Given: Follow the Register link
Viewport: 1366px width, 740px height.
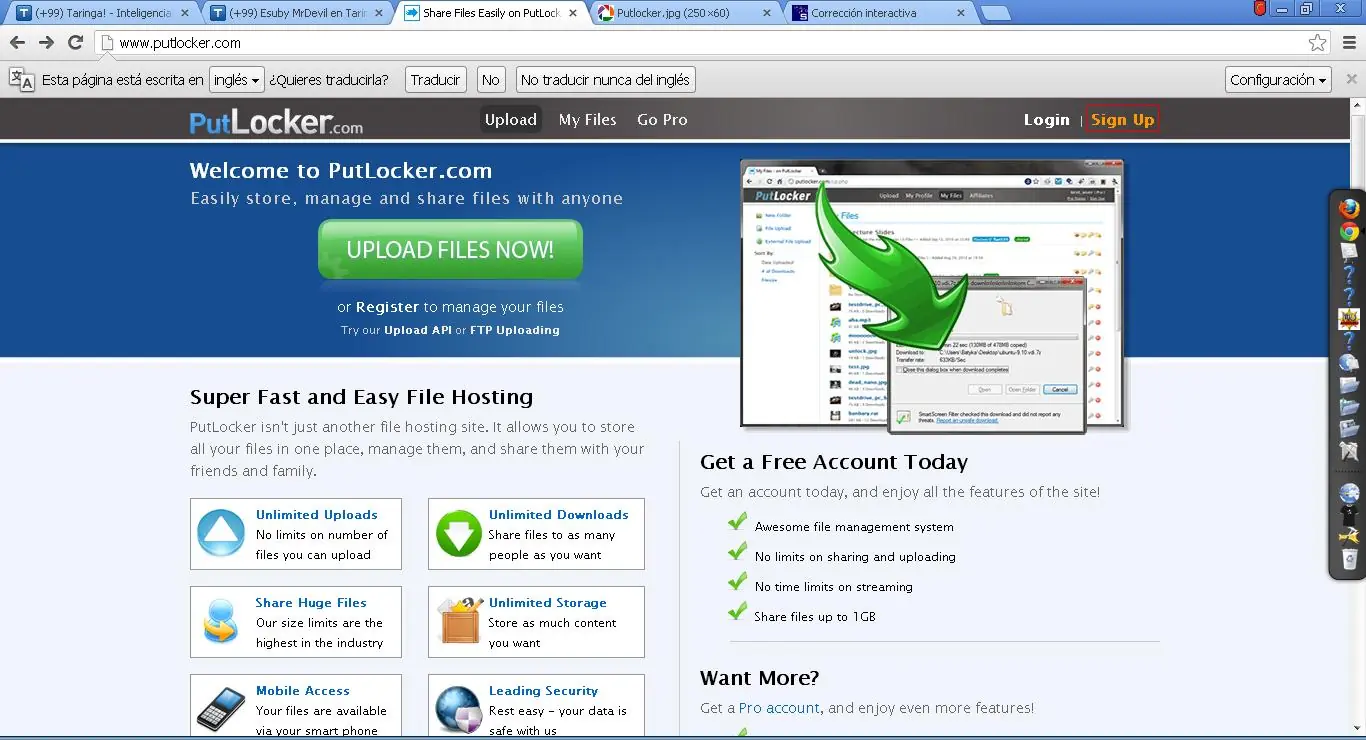Looking at the screenshot, I should click(x=387, y=307).
